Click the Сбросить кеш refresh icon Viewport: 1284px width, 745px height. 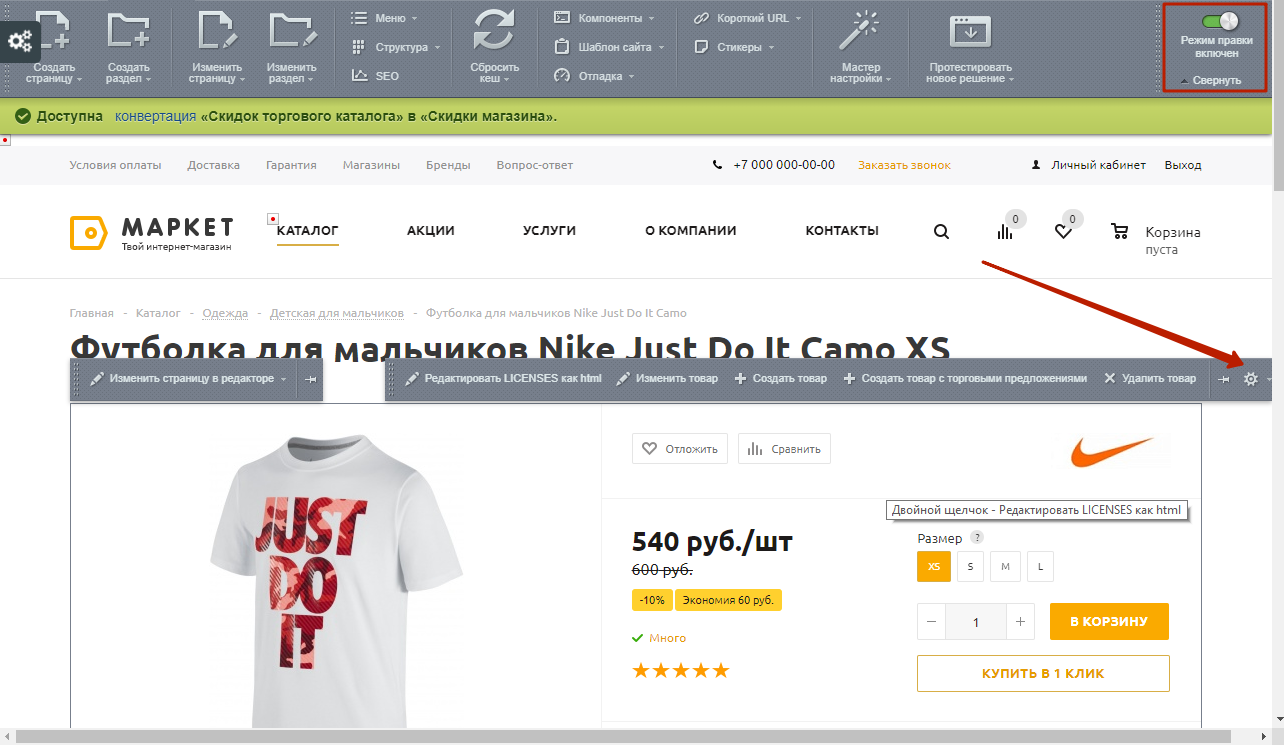click(493, 29)
